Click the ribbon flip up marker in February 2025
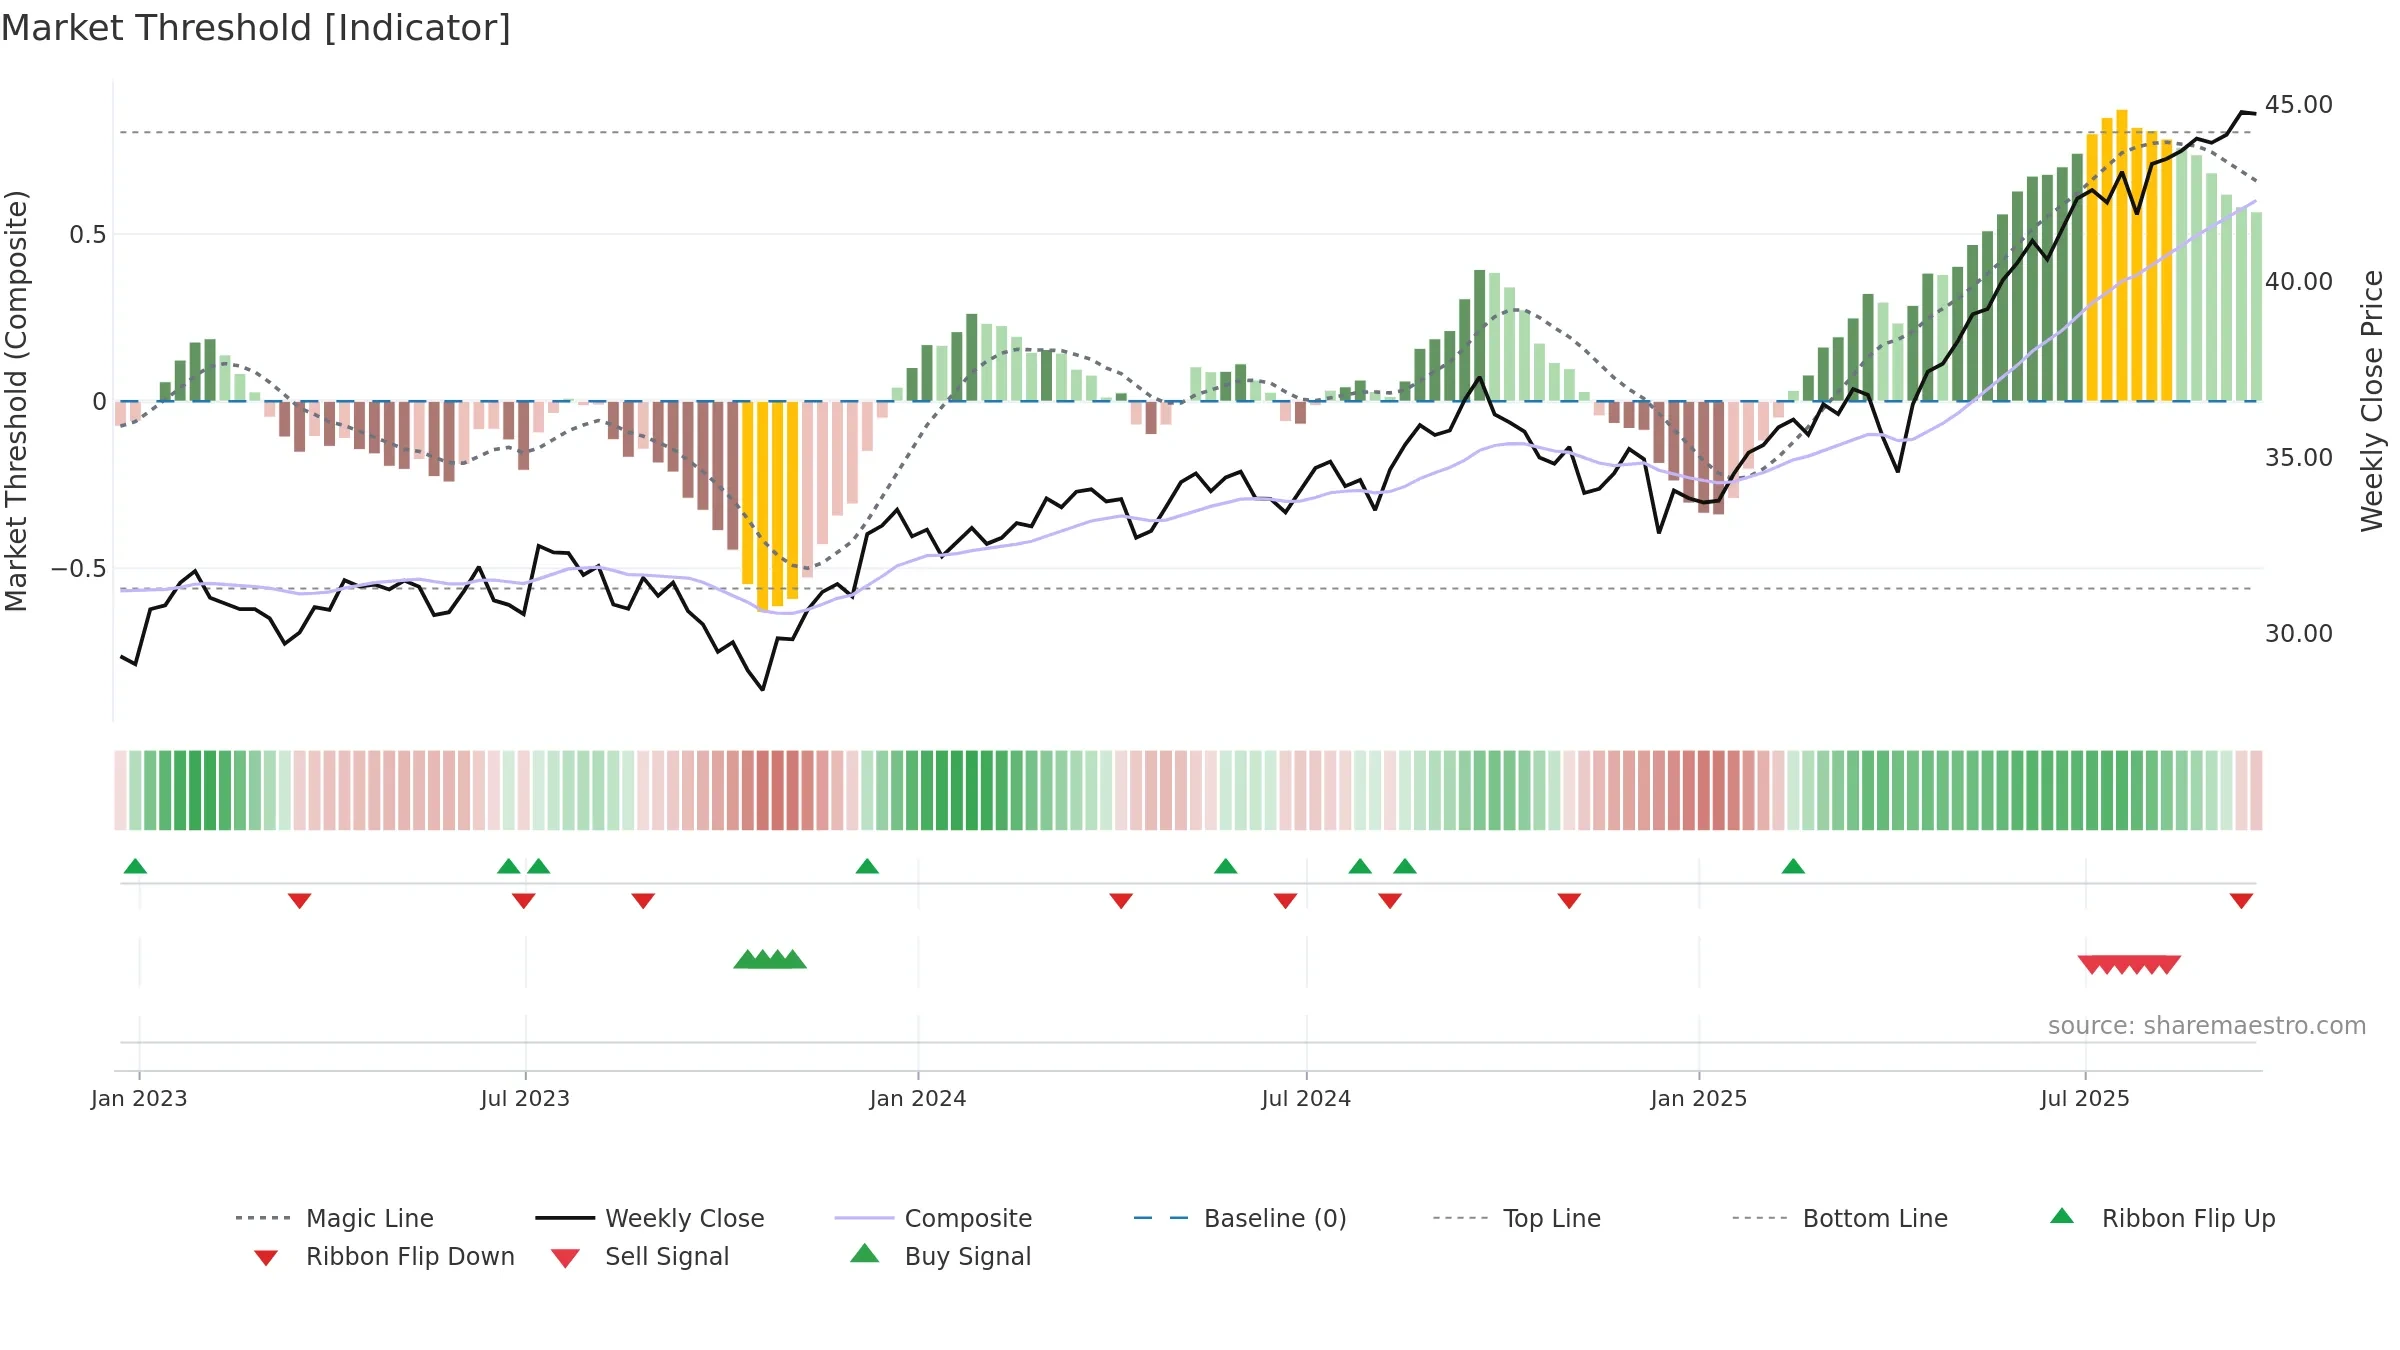 1793,866
